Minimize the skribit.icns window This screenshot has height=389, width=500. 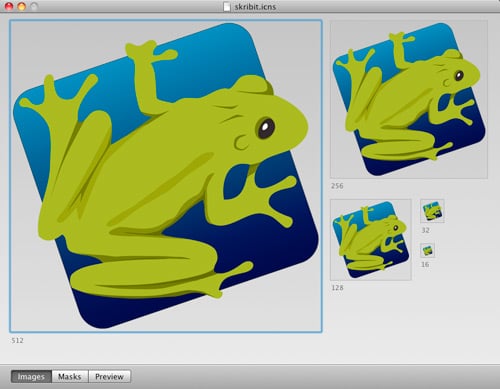(21, 6)
